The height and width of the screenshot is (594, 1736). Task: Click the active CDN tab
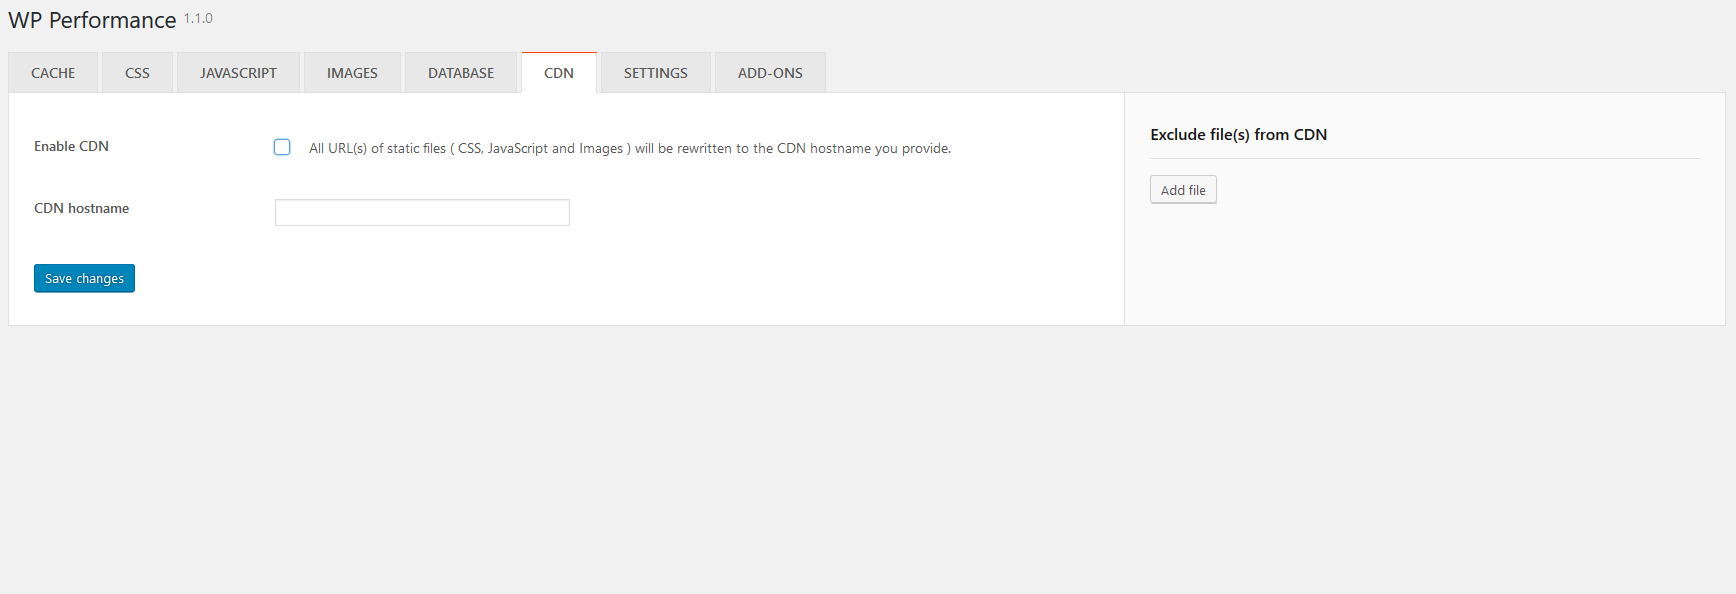pos(559,73)
